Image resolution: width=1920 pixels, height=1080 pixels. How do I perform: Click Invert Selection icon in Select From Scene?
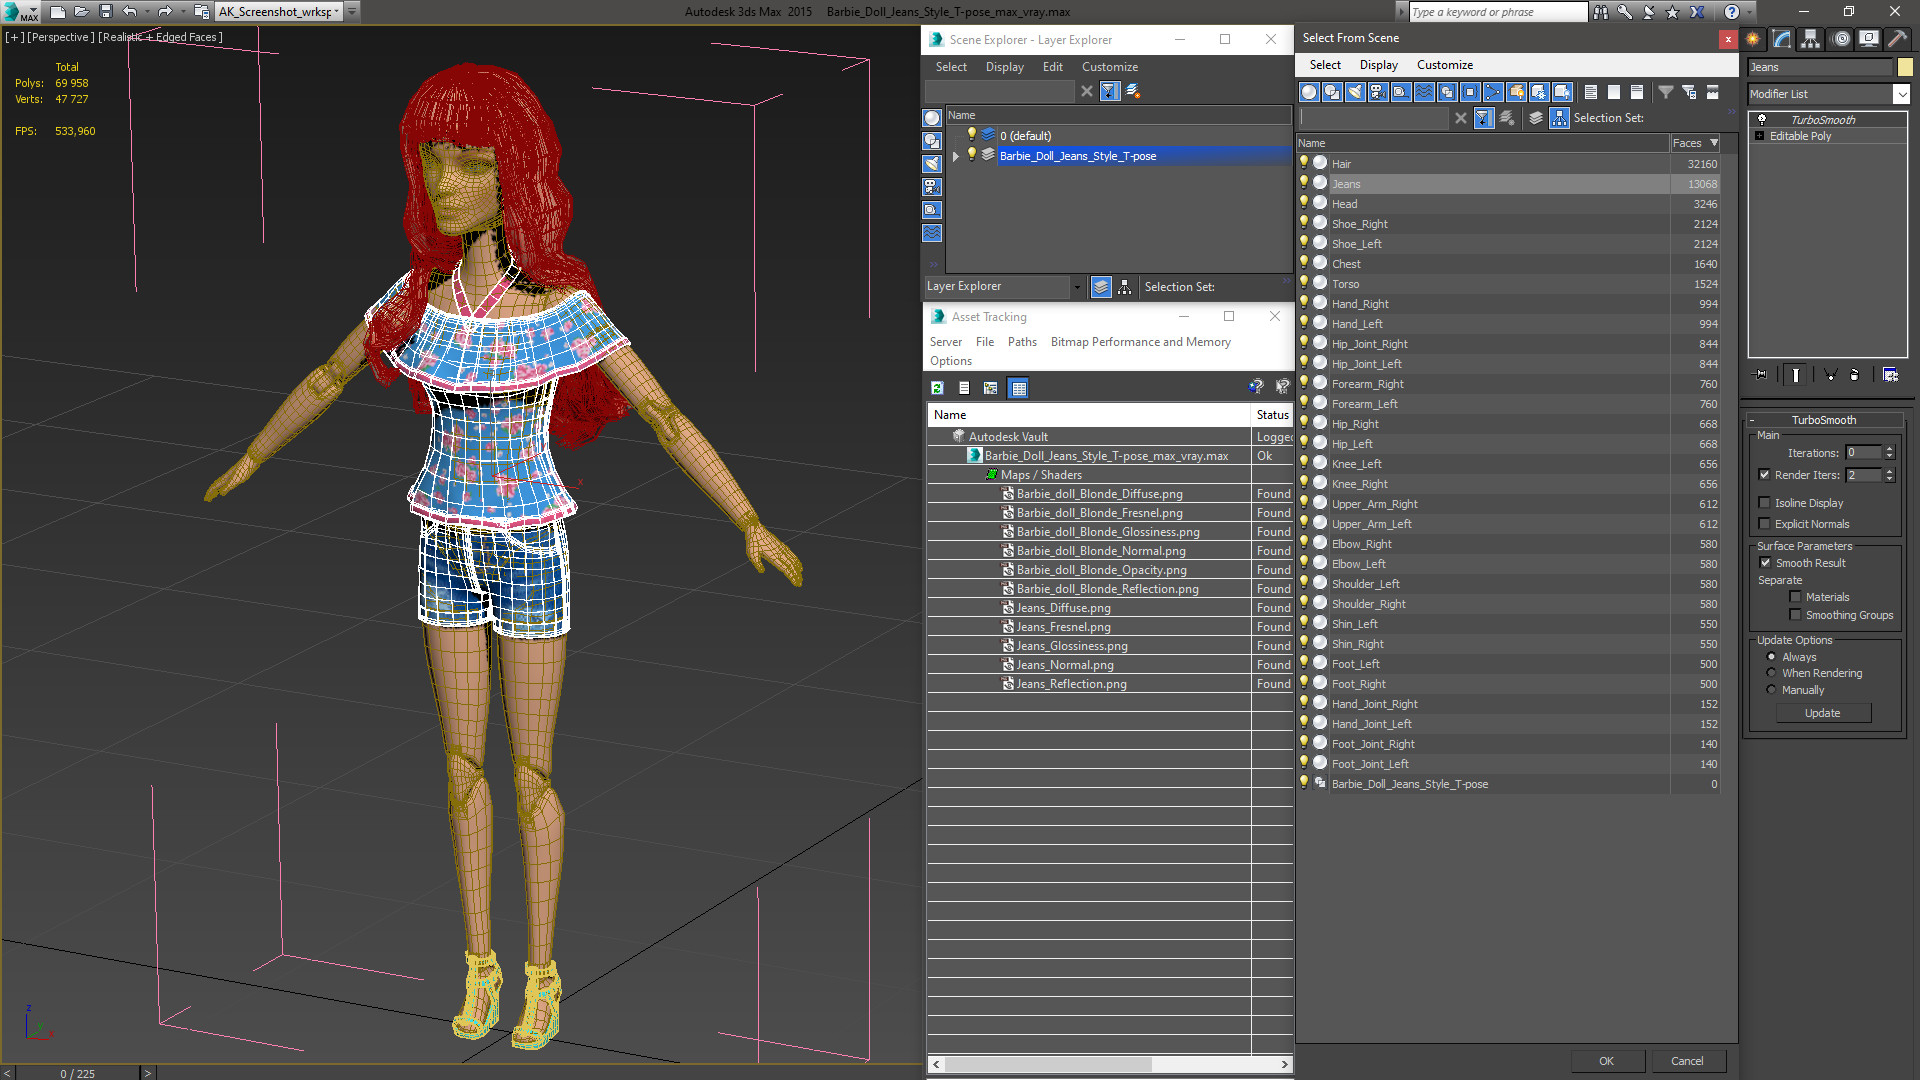(1637, 92)
